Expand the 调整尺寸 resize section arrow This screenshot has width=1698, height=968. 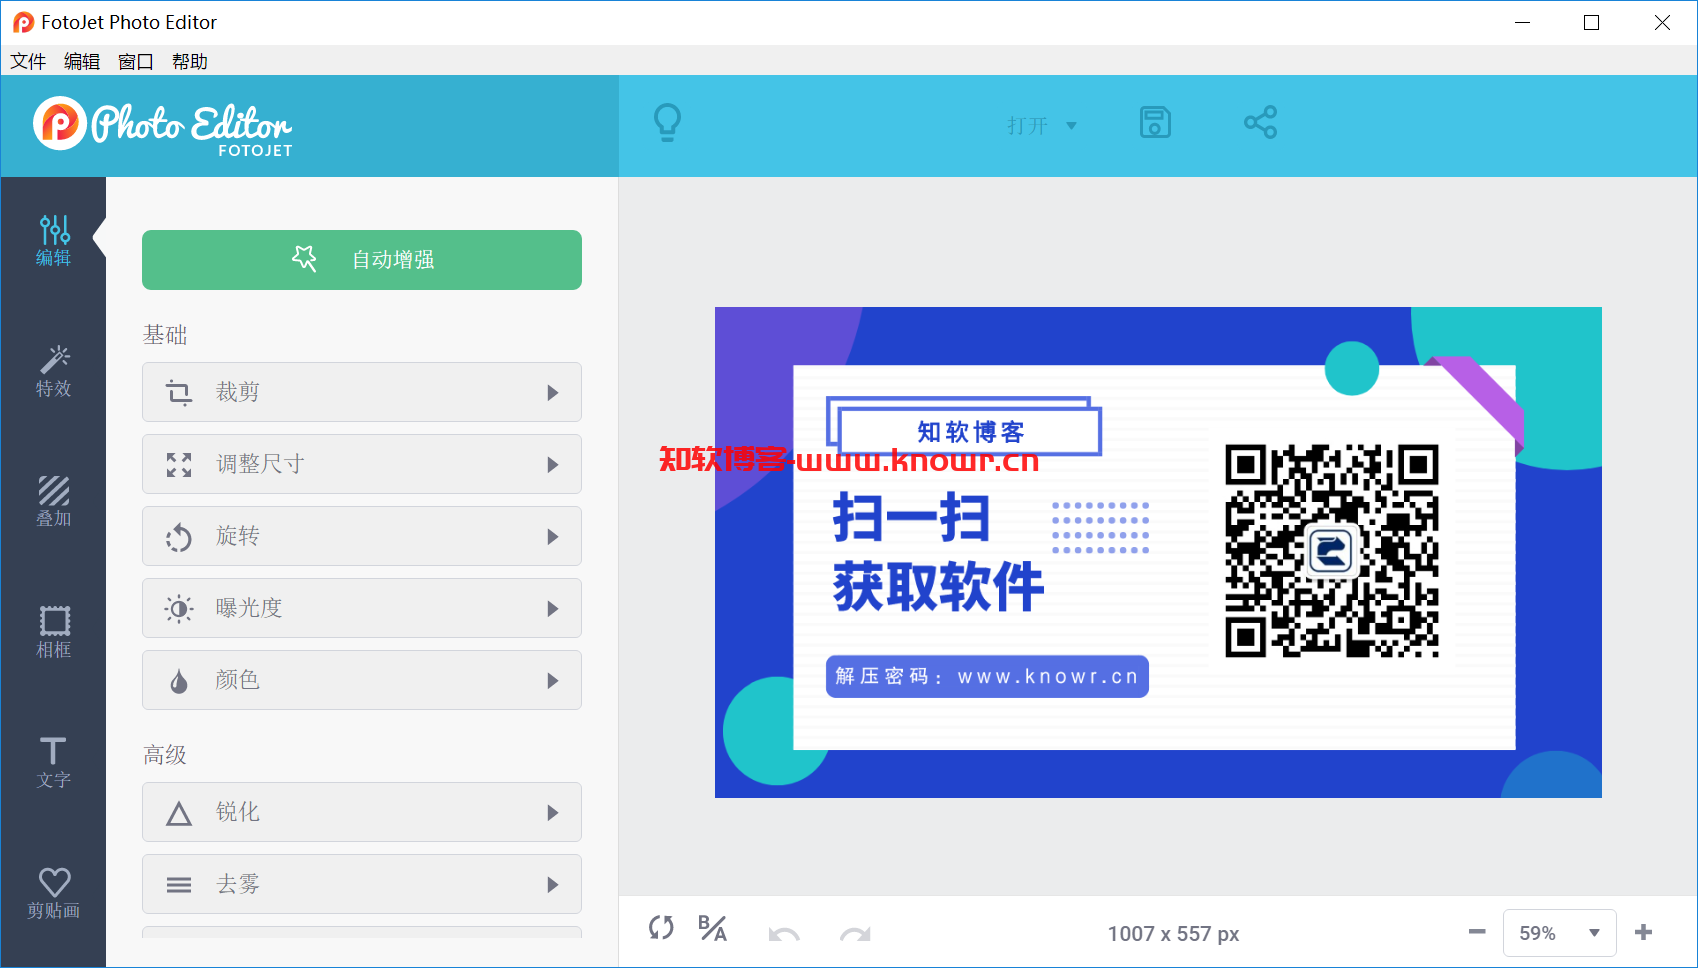click(553, 465)
